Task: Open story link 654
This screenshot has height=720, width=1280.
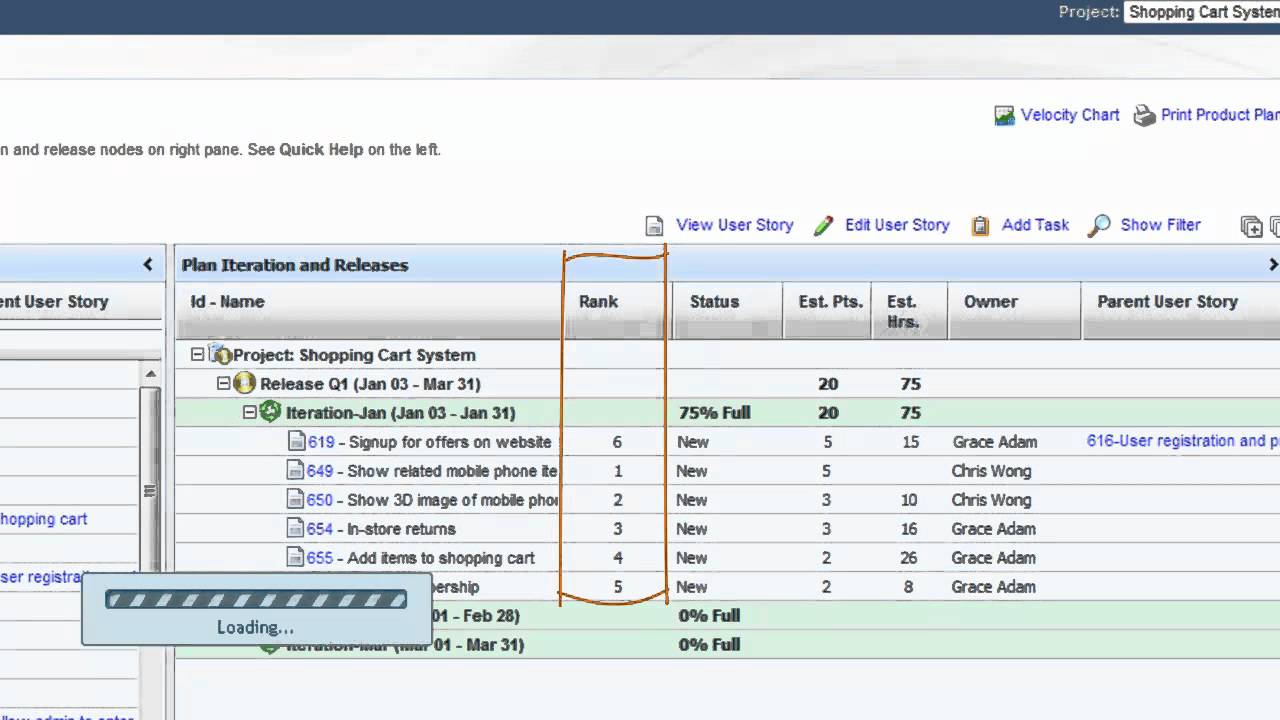Action: (x=320, y=529)
